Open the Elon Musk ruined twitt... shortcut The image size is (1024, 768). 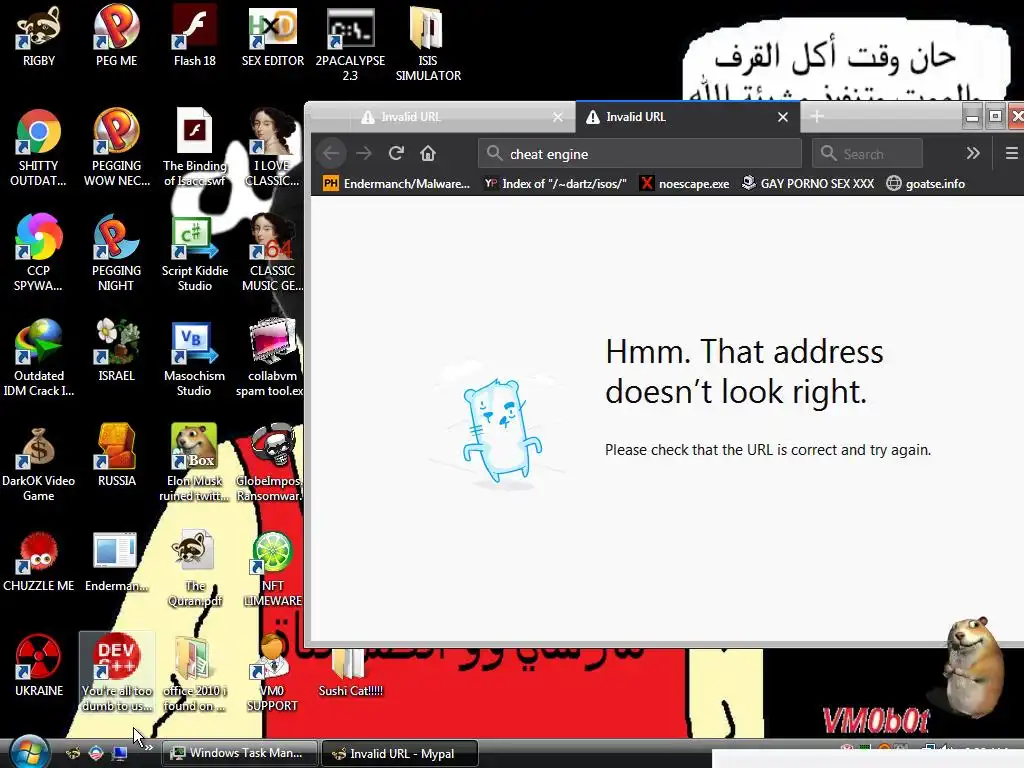point(195,464)
